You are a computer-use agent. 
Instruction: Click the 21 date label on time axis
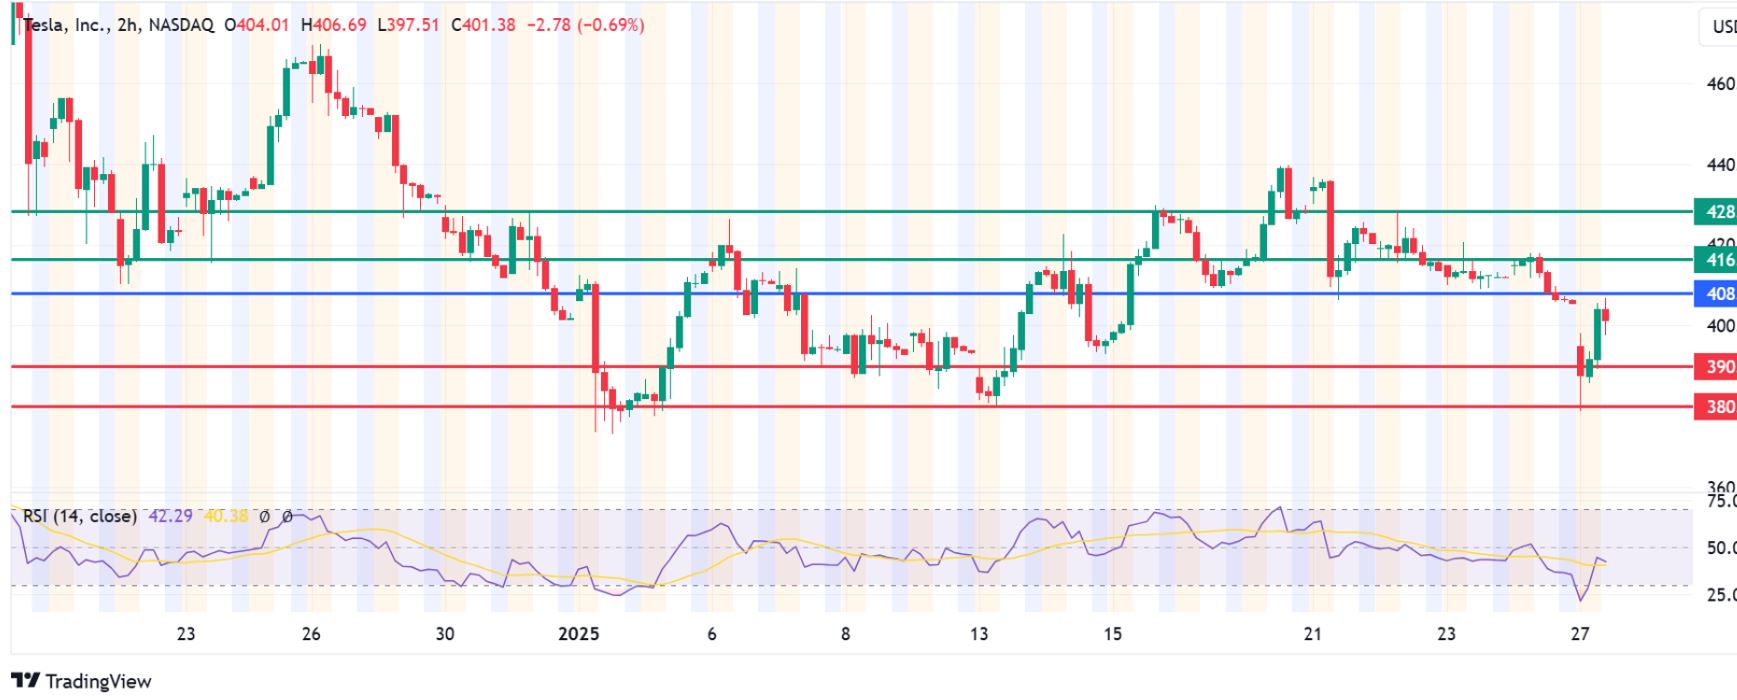[x=1312, y=634]
